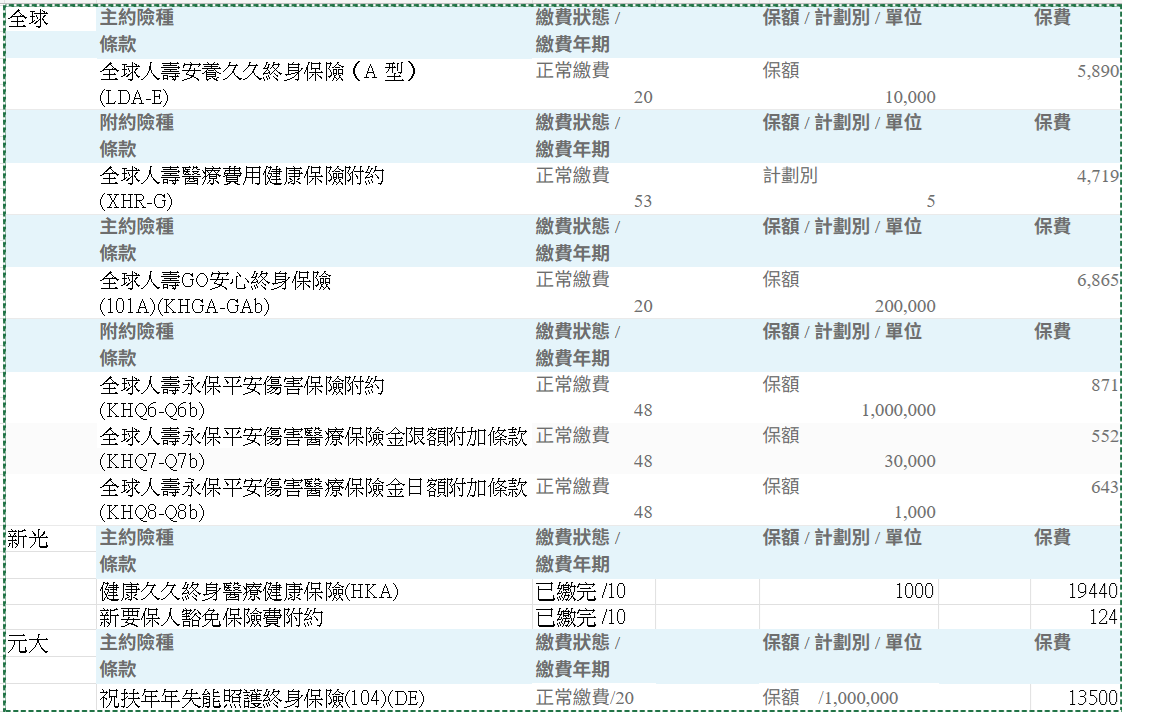The image size is (1152, 712).
Task: Select 正常繳費/20 in 元大 row
Action: (x=585, y=697)
